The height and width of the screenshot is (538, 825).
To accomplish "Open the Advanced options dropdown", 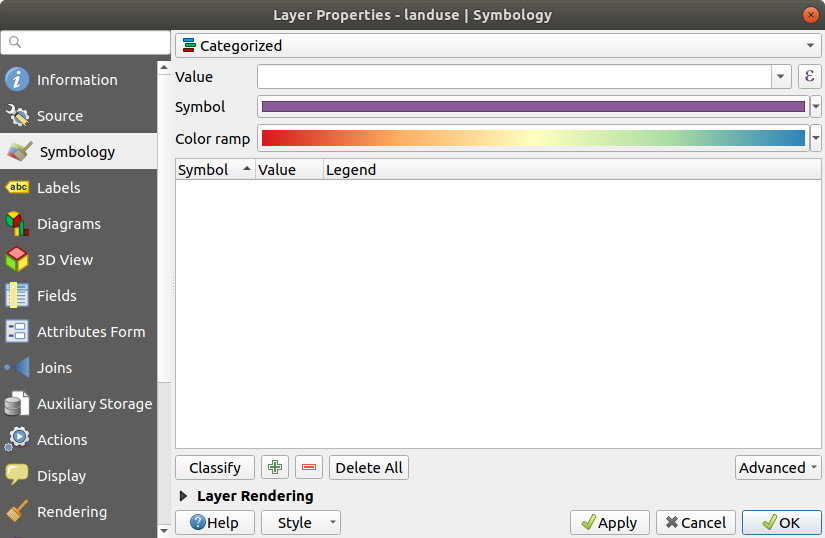I will point(778,467).
